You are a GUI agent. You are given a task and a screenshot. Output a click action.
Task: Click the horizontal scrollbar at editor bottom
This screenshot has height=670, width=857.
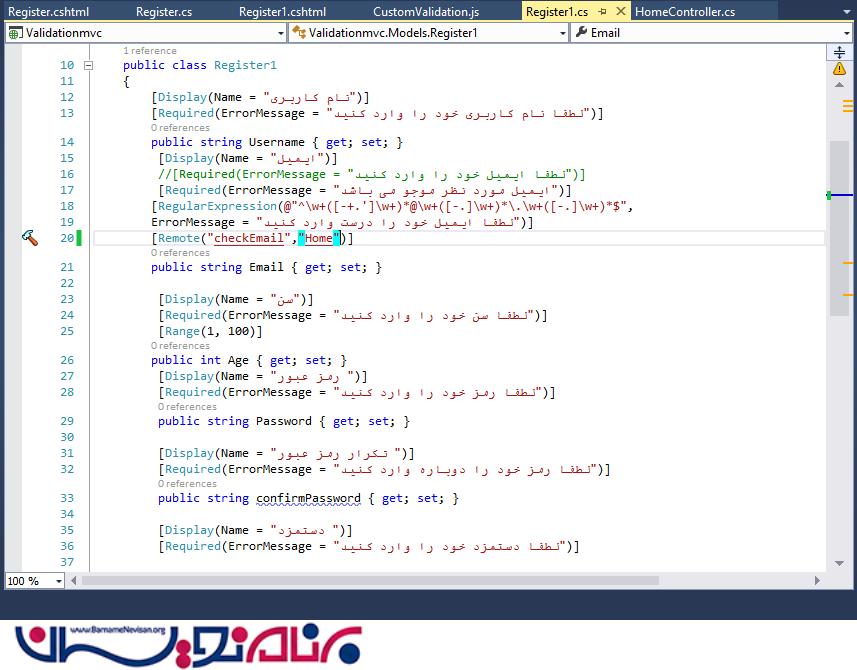click(450, 580)
